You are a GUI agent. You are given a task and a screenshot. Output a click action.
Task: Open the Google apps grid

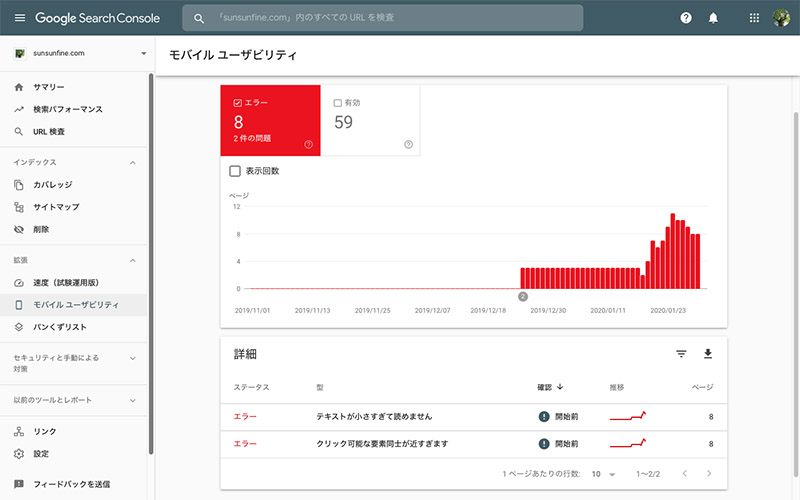tap(754, 18)
